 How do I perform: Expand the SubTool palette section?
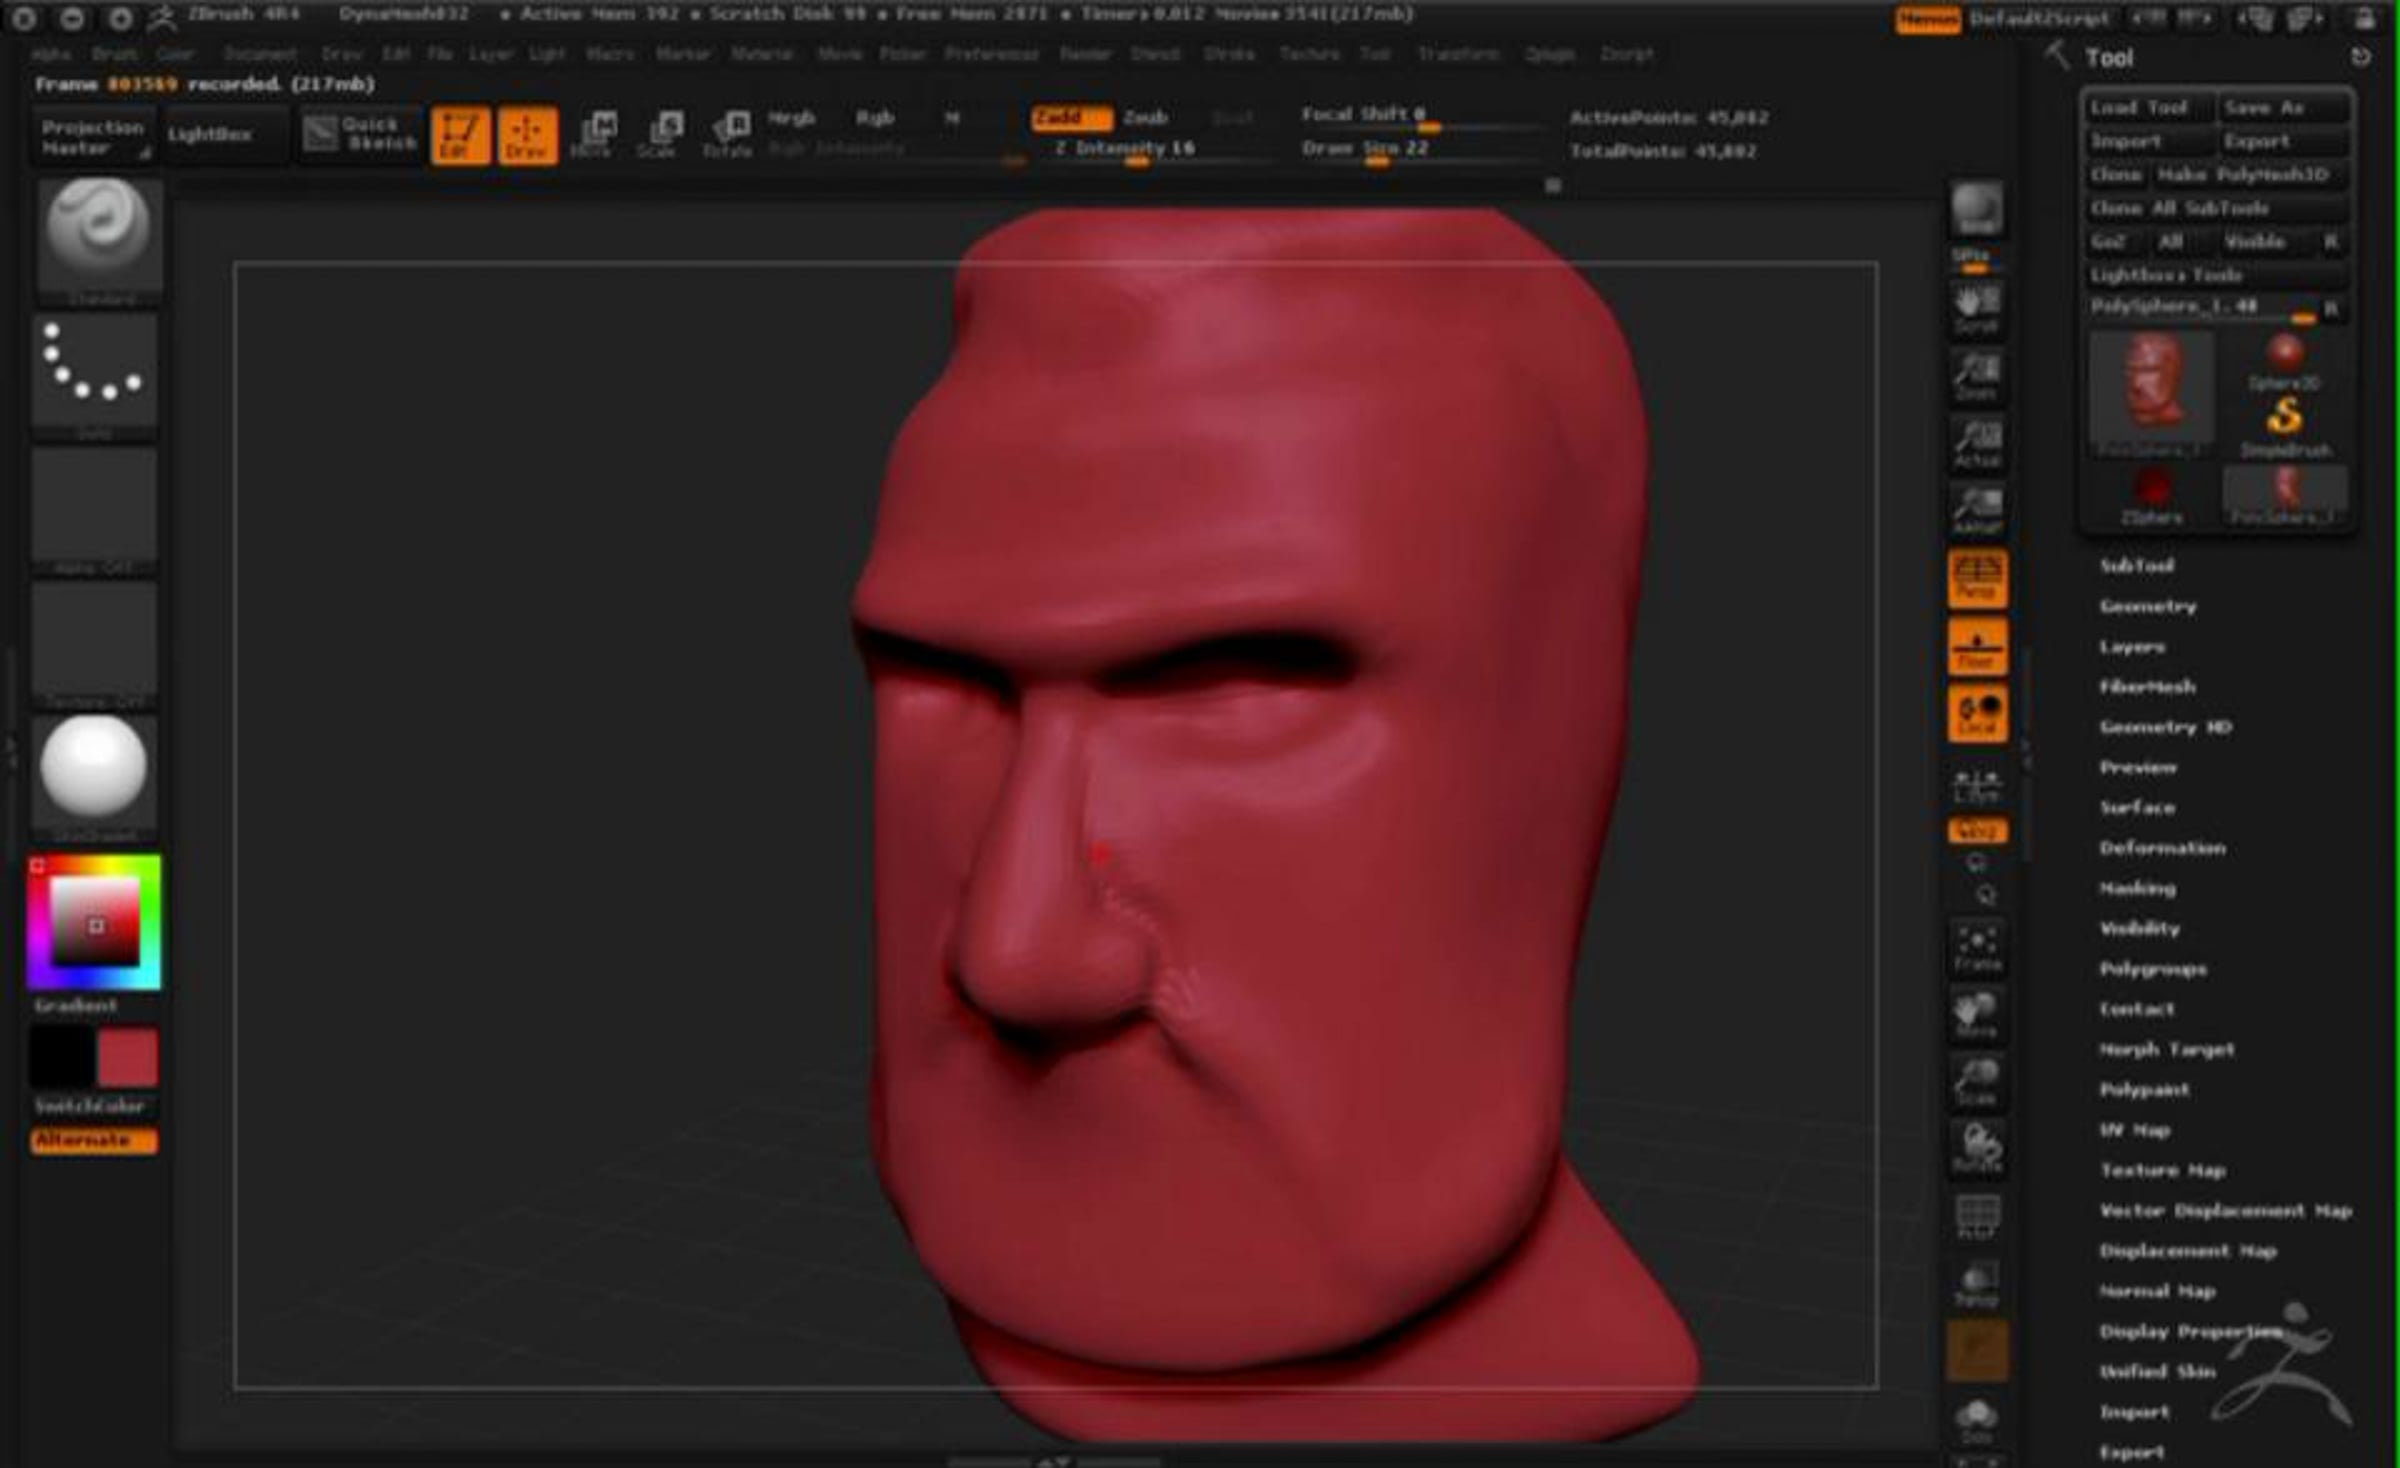click(2136, 566)
